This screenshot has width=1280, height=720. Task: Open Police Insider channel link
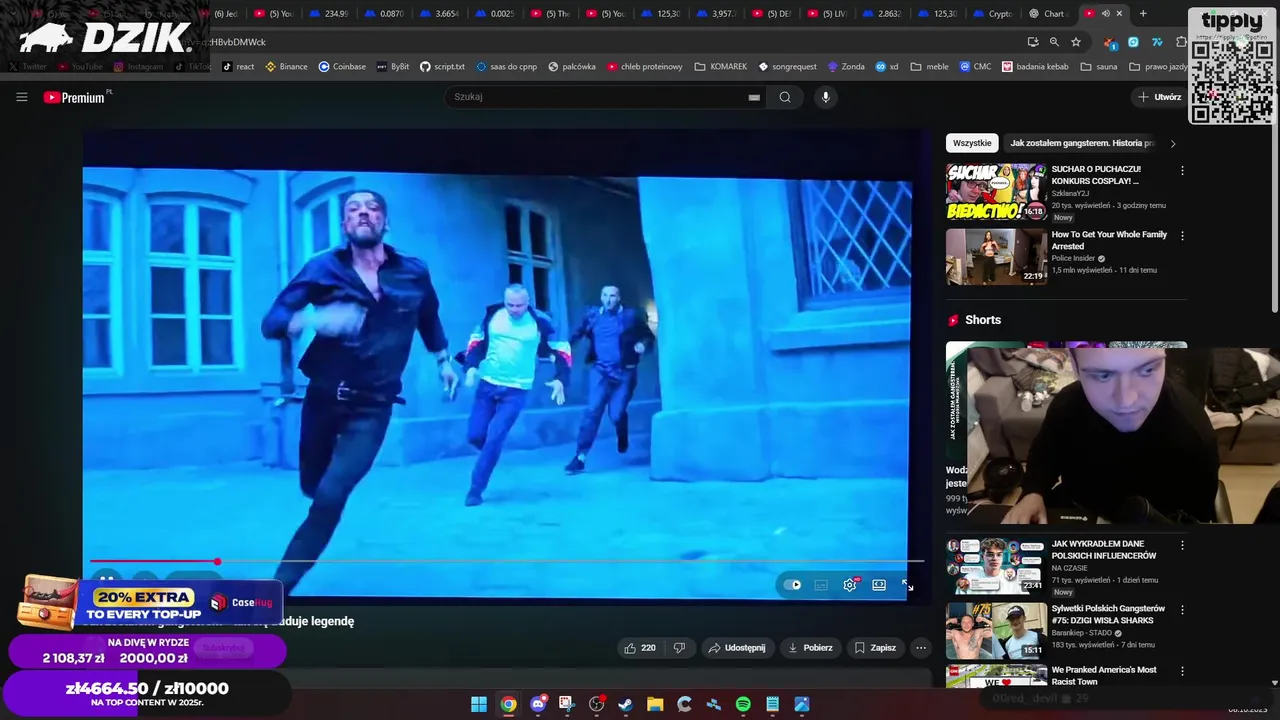(x=1073, y=259)
